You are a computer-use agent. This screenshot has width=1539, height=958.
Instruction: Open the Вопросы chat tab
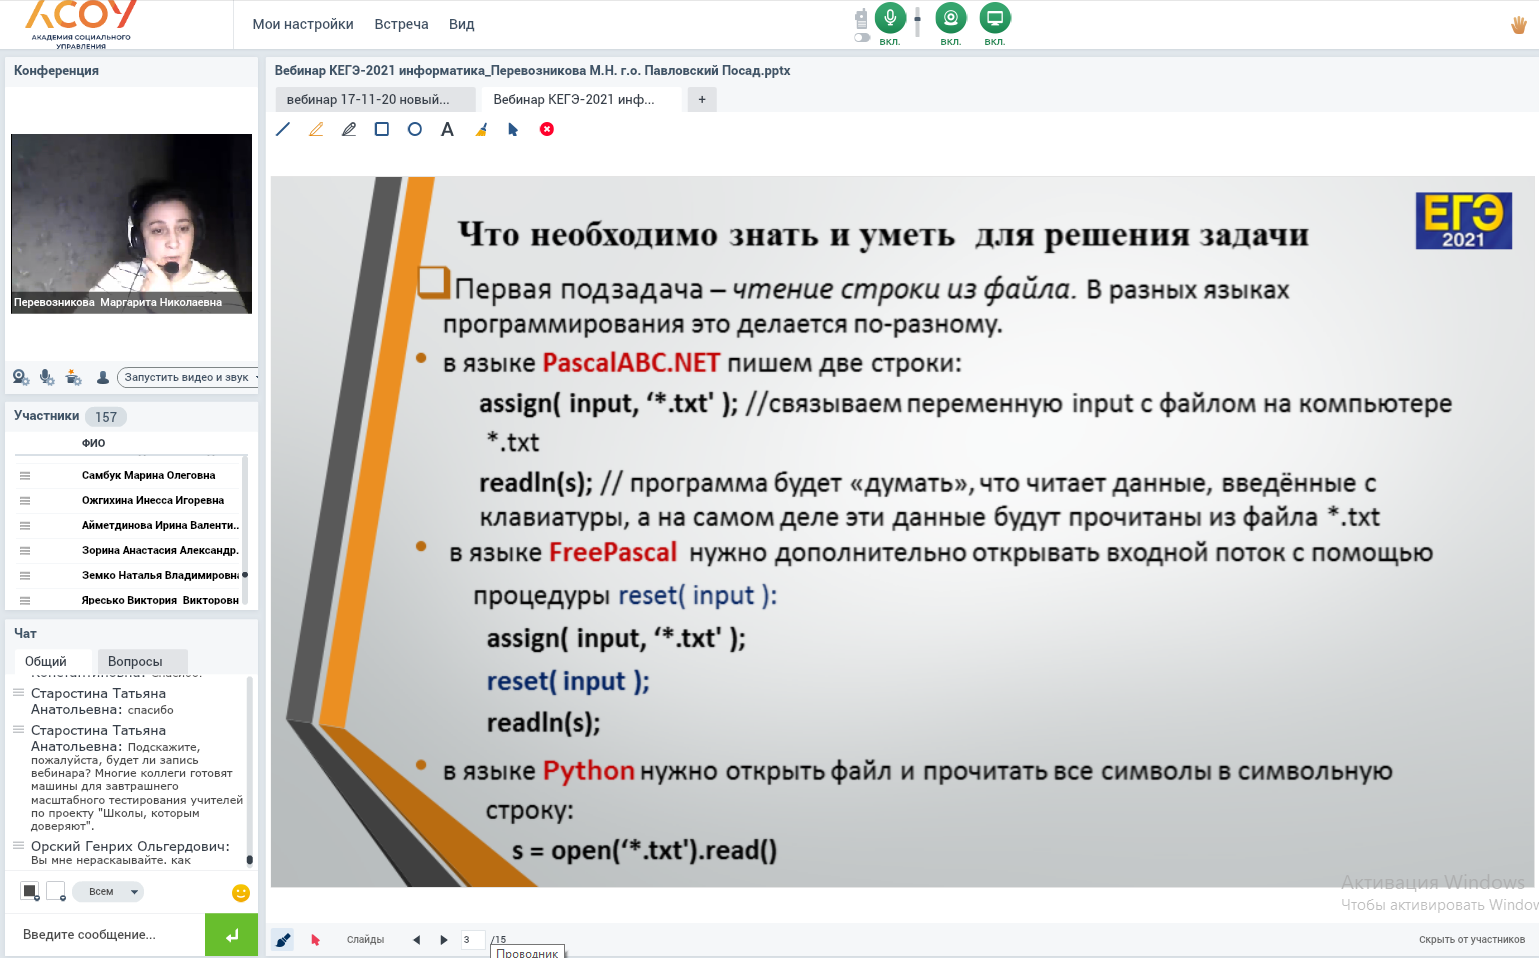pyautogui.click(x=142, y=661)
